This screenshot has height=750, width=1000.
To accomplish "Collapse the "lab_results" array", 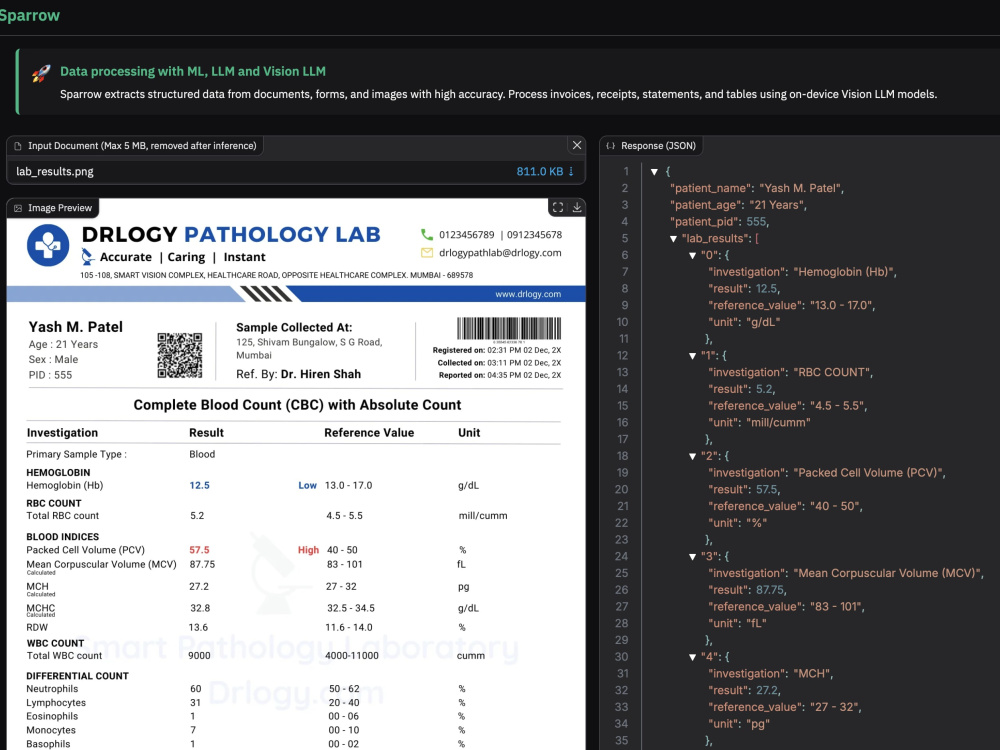I will pos(673,239).
